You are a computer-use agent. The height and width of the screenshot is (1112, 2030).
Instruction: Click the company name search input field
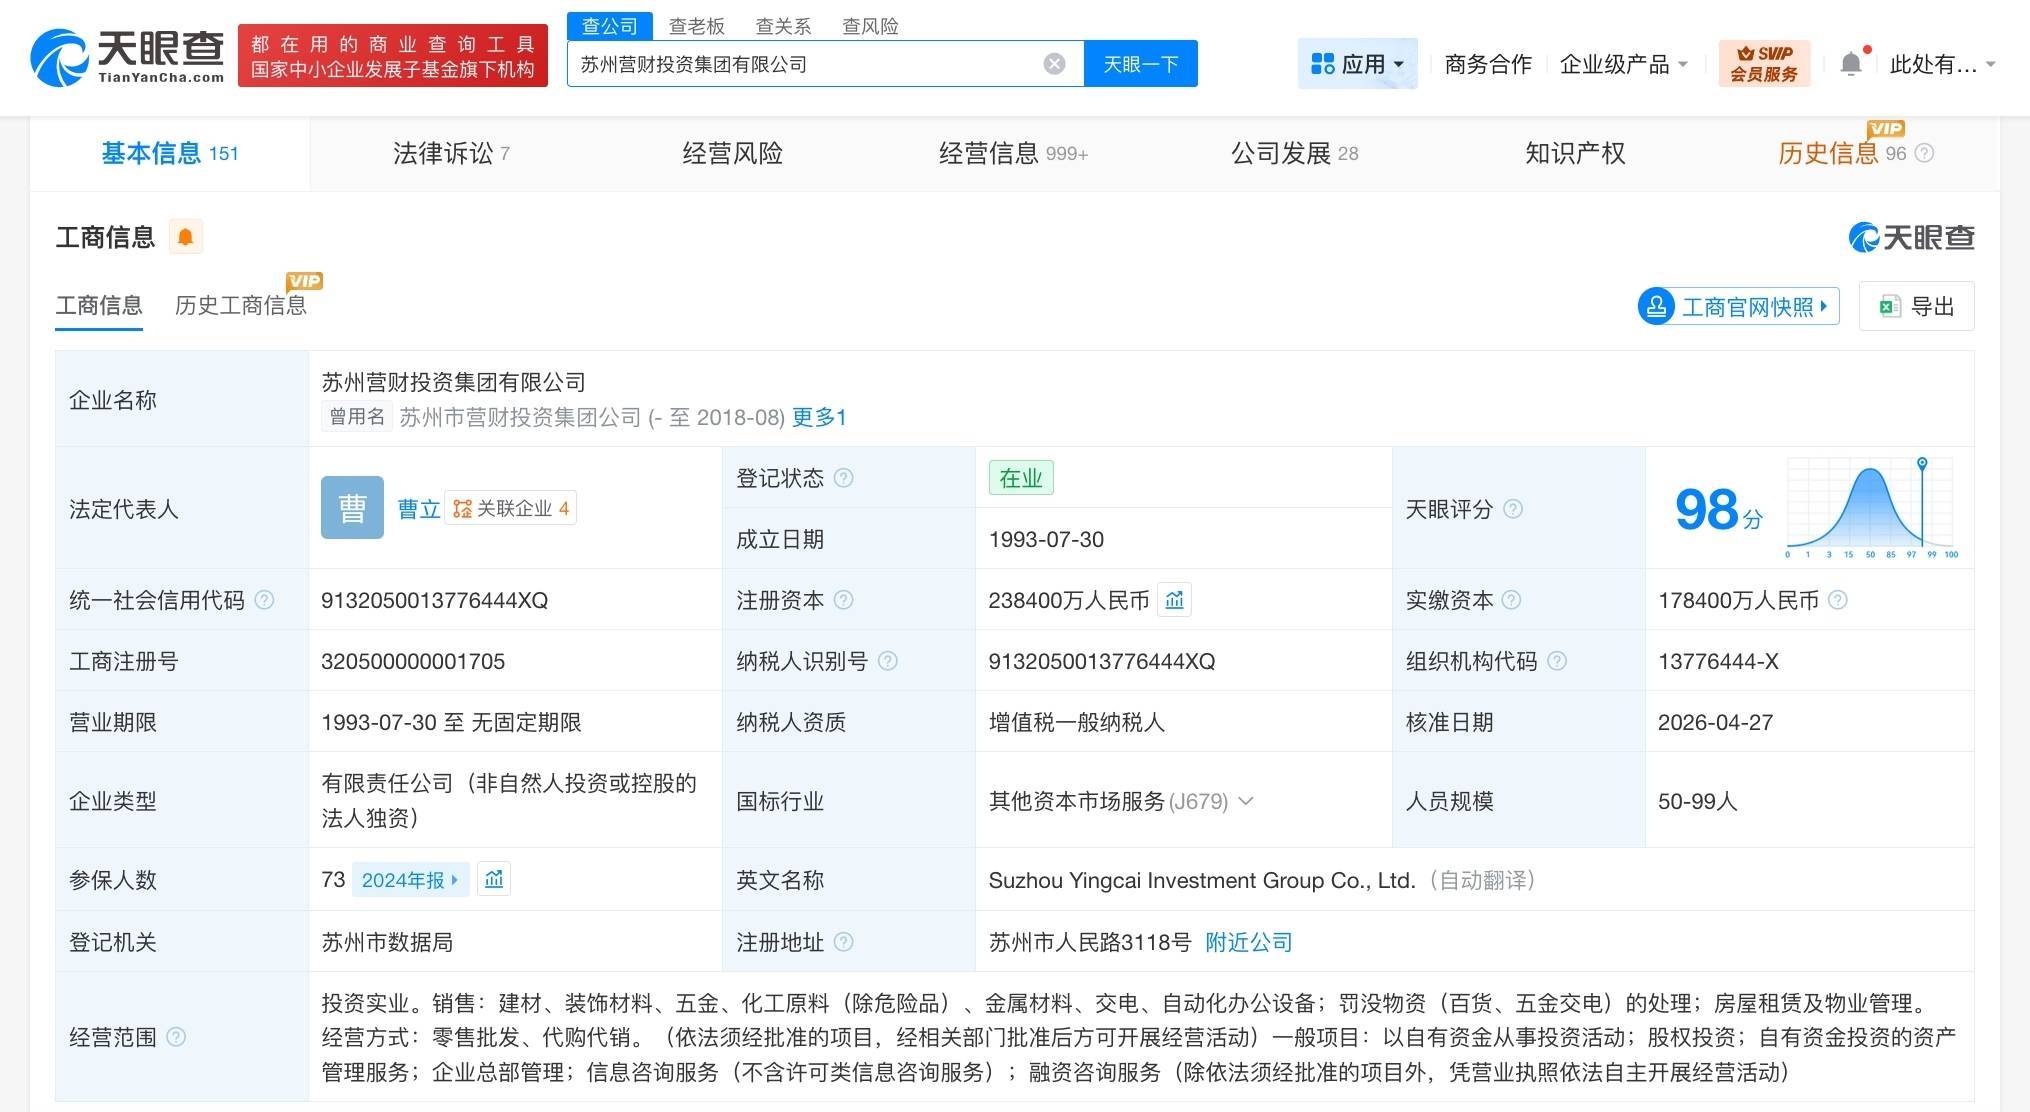pos(800,64)
